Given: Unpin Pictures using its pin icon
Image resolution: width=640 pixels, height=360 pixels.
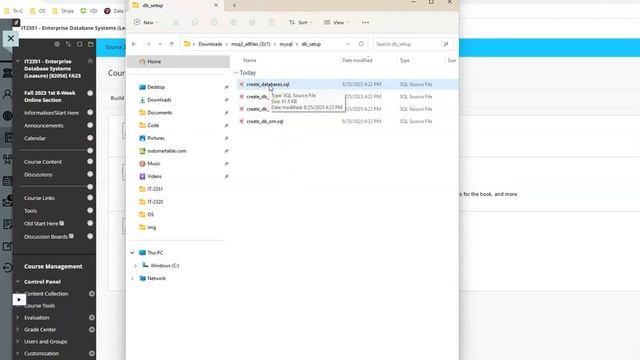Looking at the screenshot, I should 226,138.
